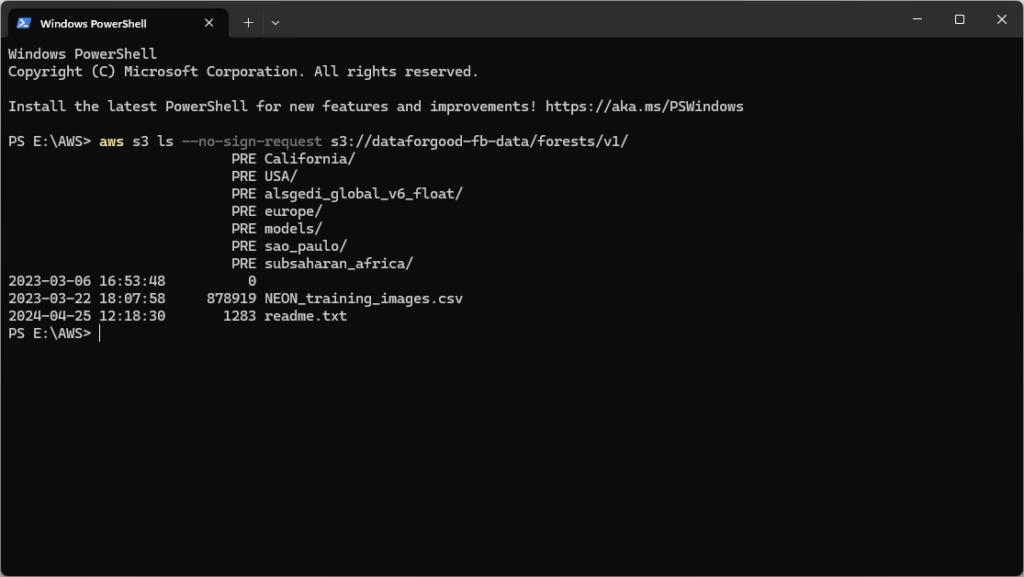The height and width of the screenshot is (577, 1024).
Task: Click the alsgedi_global_v6_float/ prefix entry
Action: 363,194
